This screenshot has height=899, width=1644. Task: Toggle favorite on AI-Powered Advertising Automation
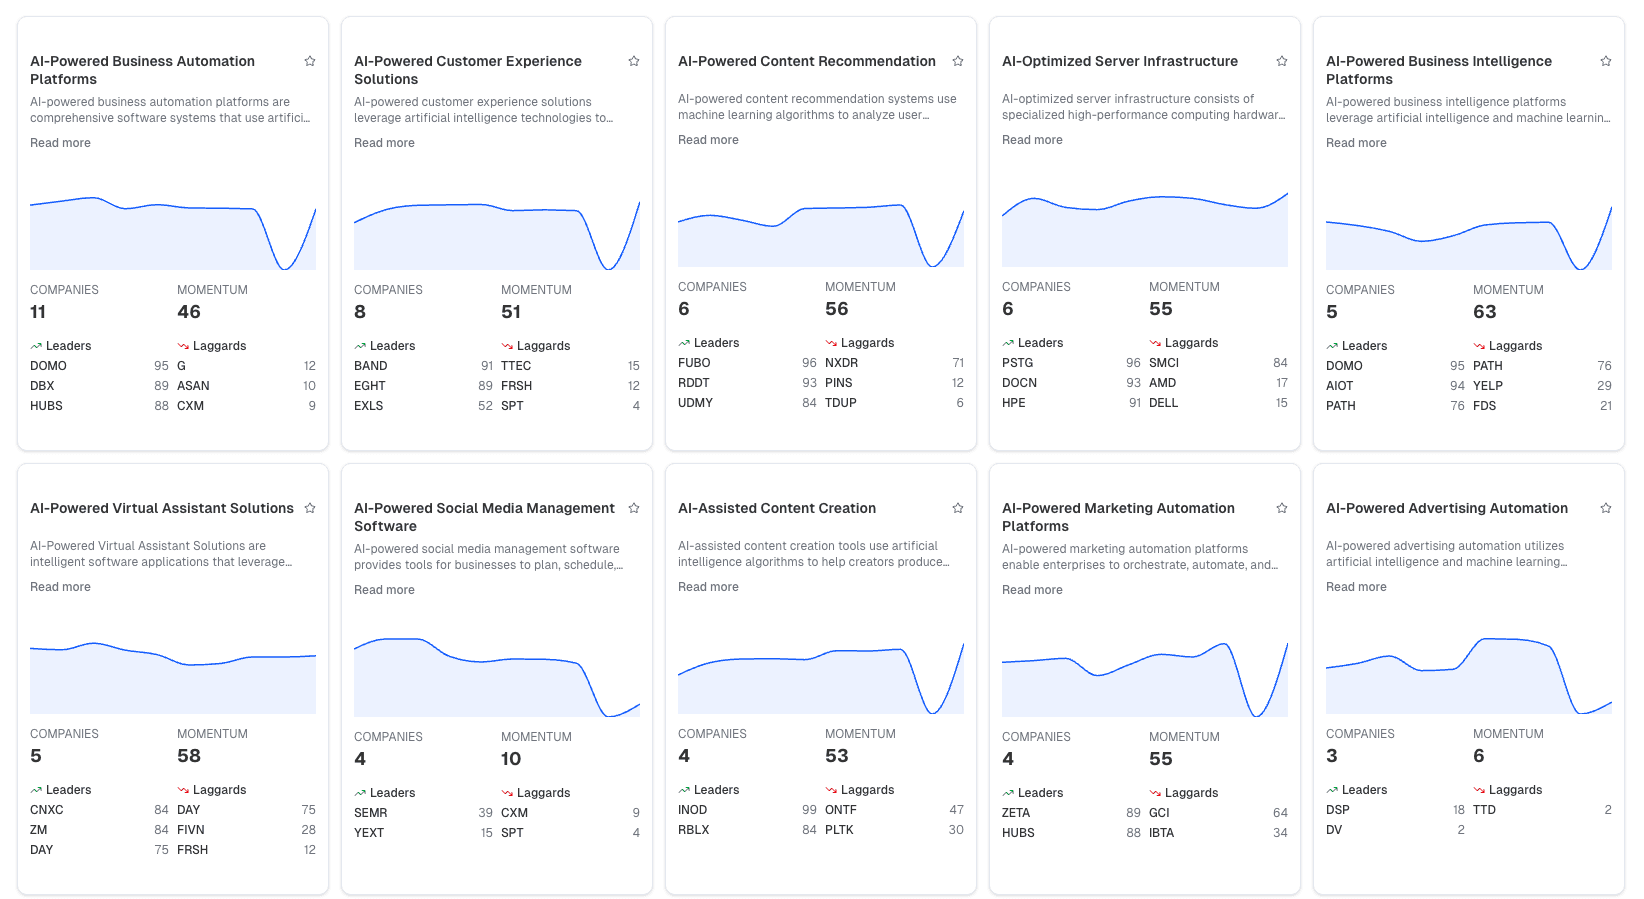[x=1606, y=508]
